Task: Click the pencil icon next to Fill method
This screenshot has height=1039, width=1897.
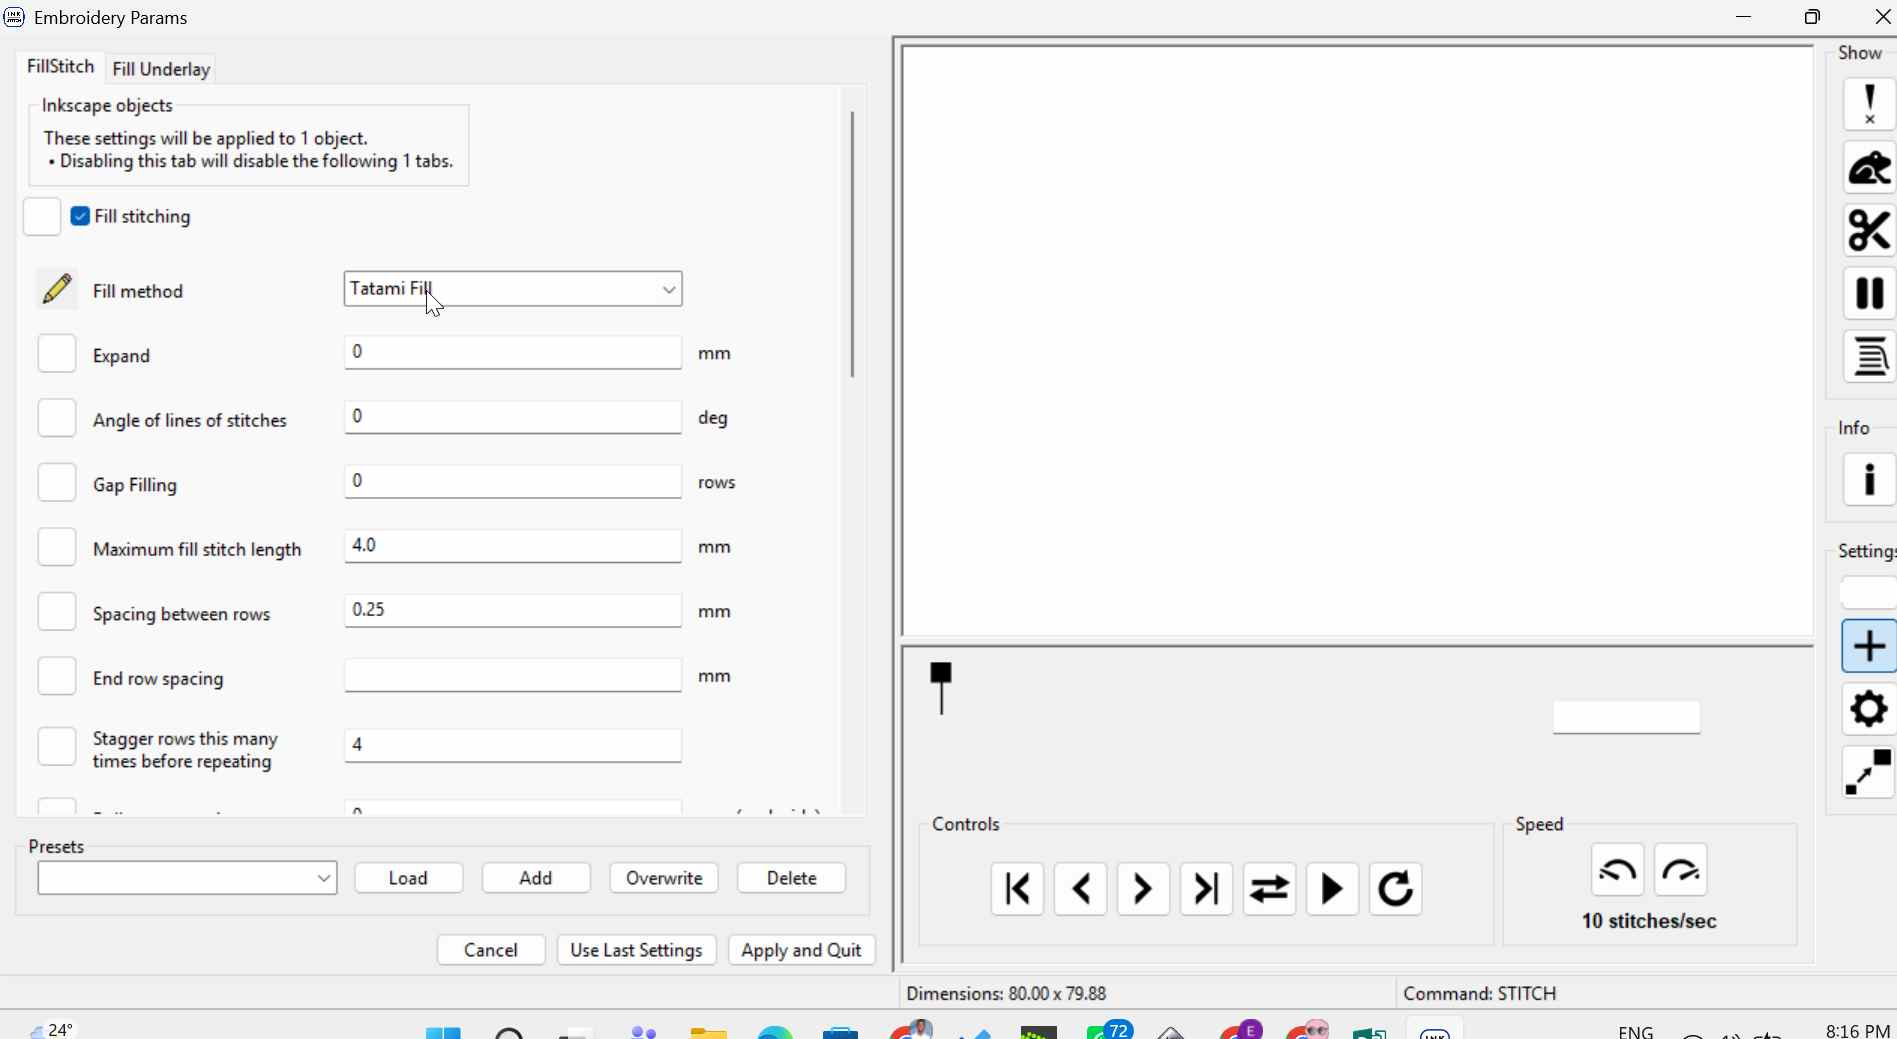Action: point(57,290)
